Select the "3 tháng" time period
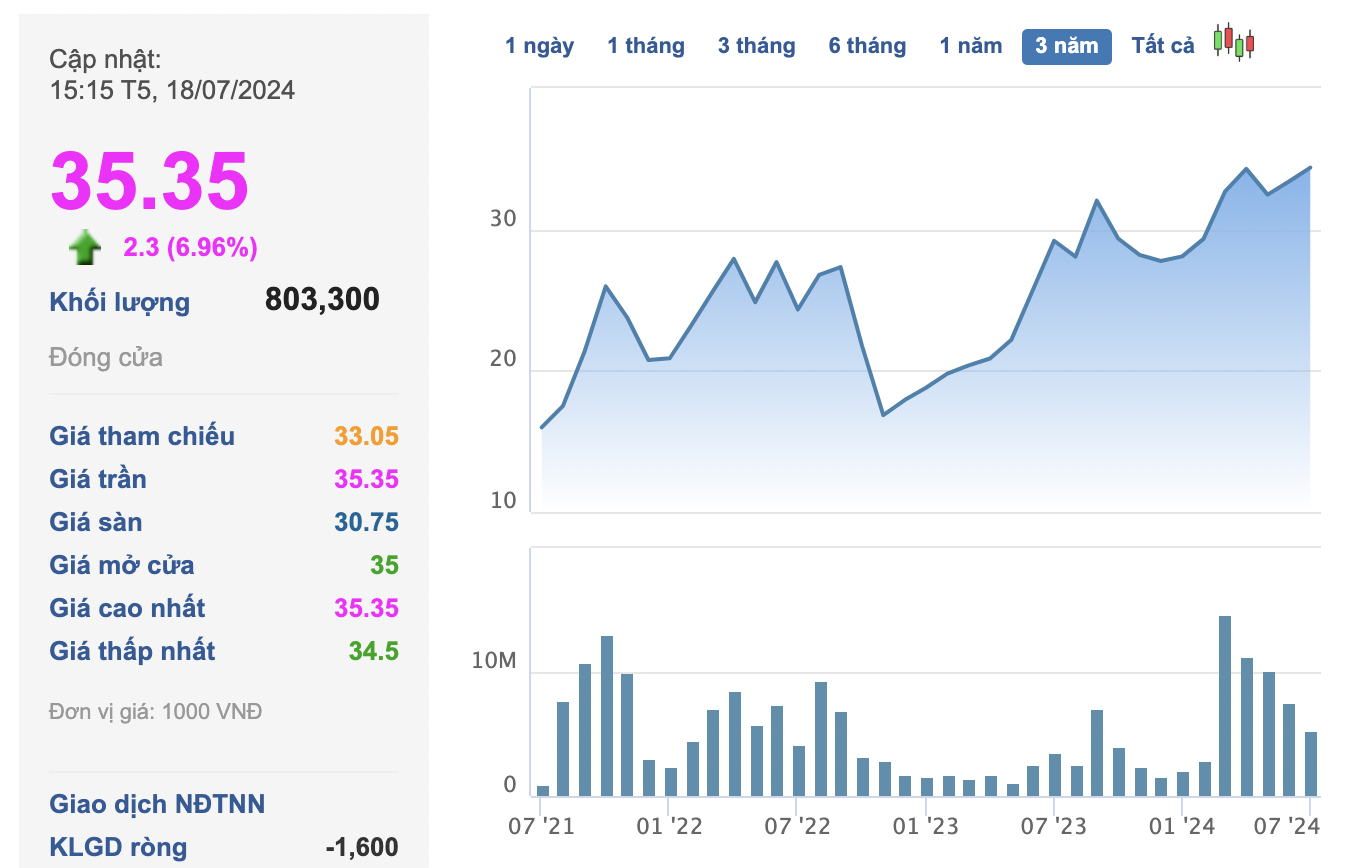 click(x=756, y=45)
